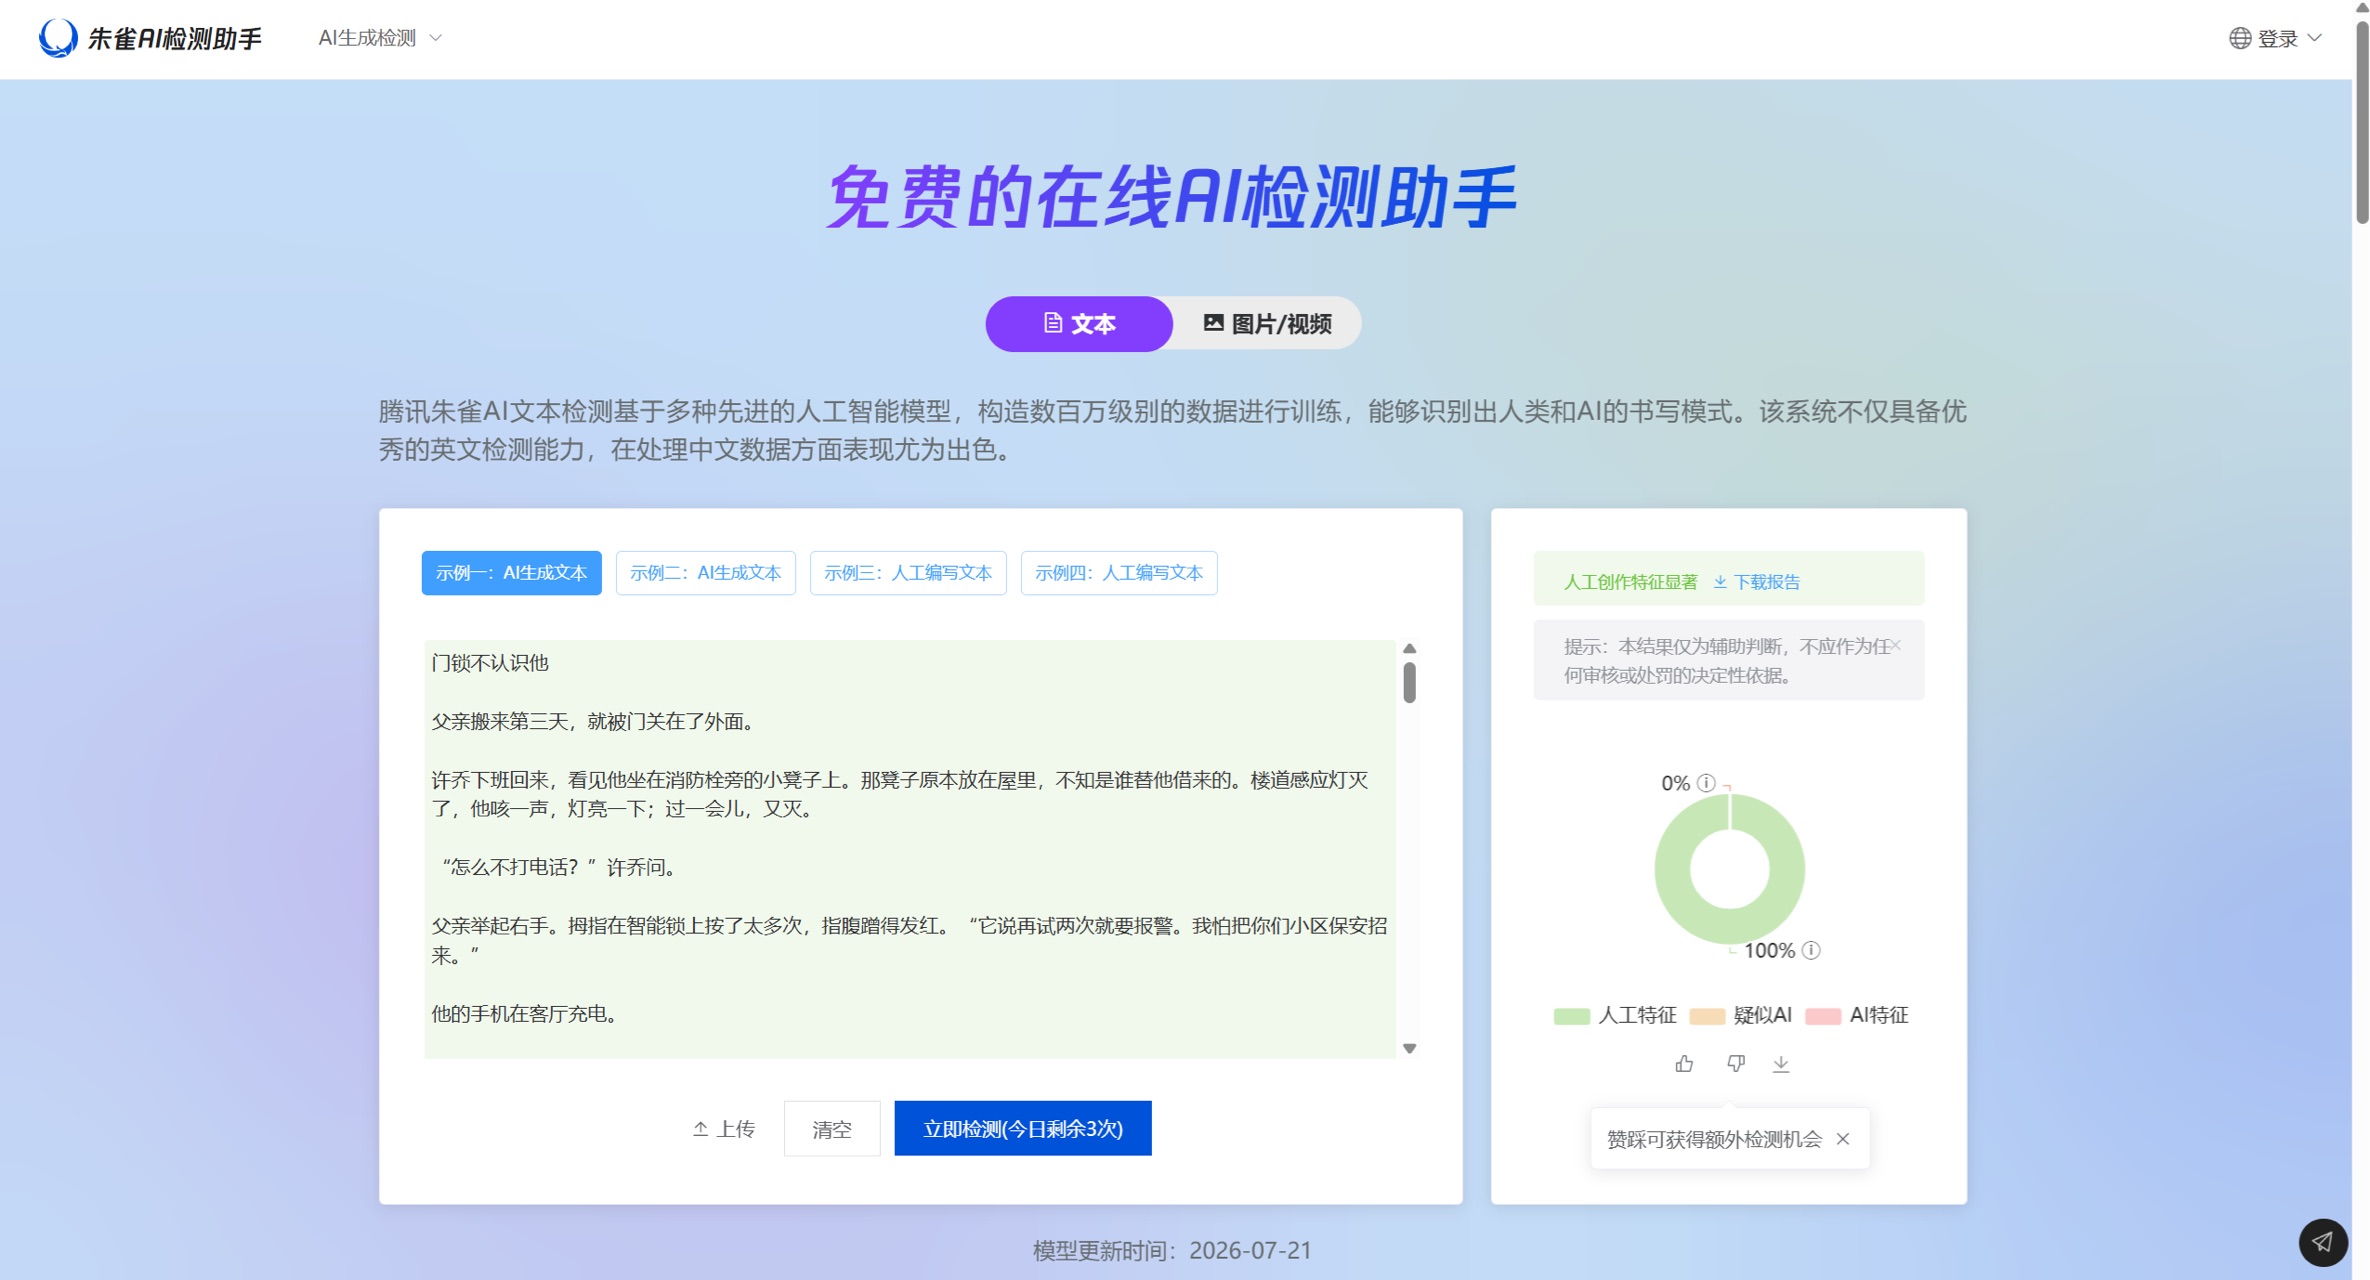2370x1280 pixels.
Task: Click the thumbs-up like icon
Action: 1684,1064
